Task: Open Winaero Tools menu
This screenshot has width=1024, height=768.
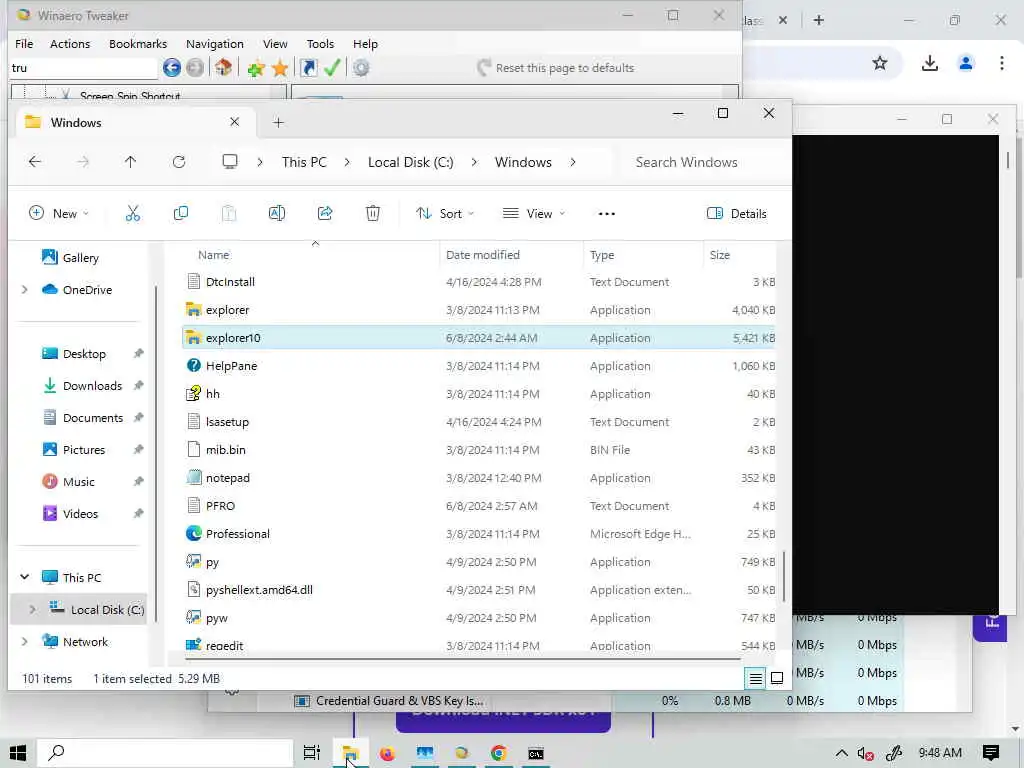Action: [x=320, y=44]
